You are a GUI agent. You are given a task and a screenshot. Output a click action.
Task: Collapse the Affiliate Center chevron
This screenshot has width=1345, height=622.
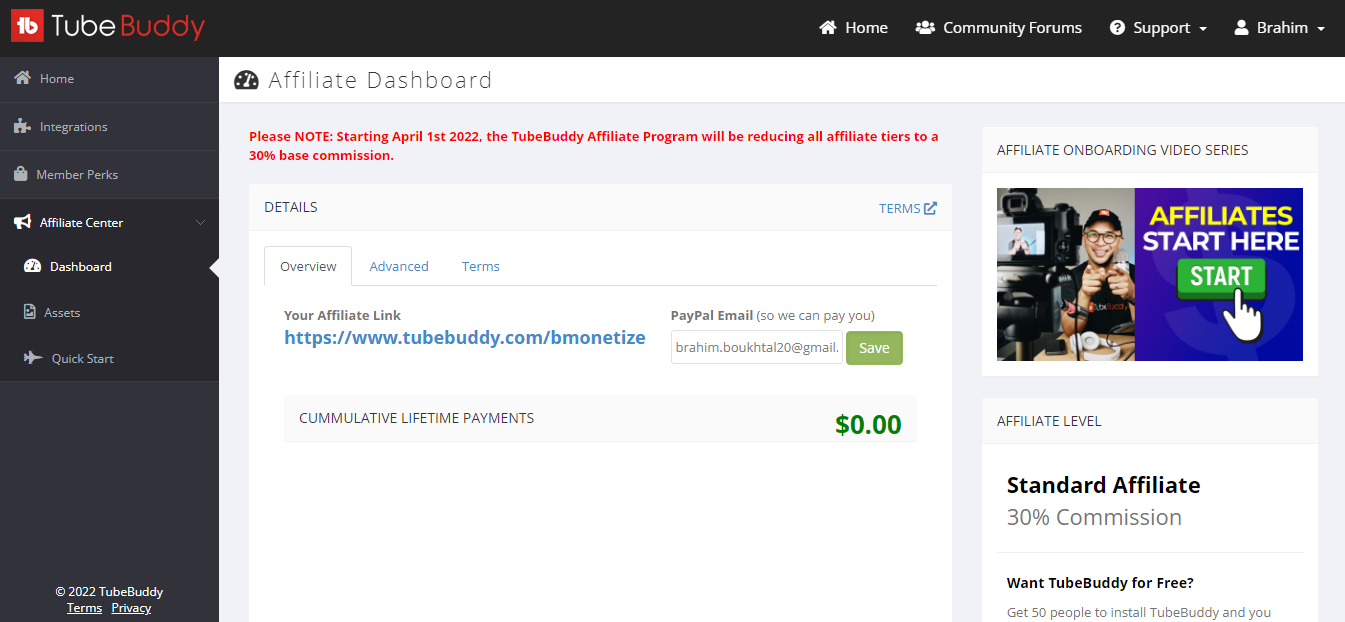200,222
